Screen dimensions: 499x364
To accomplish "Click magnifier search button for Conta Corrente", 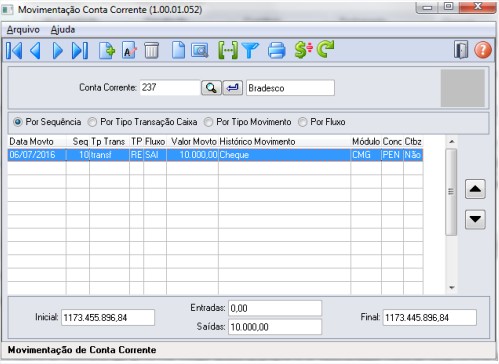I will [211, 88].
